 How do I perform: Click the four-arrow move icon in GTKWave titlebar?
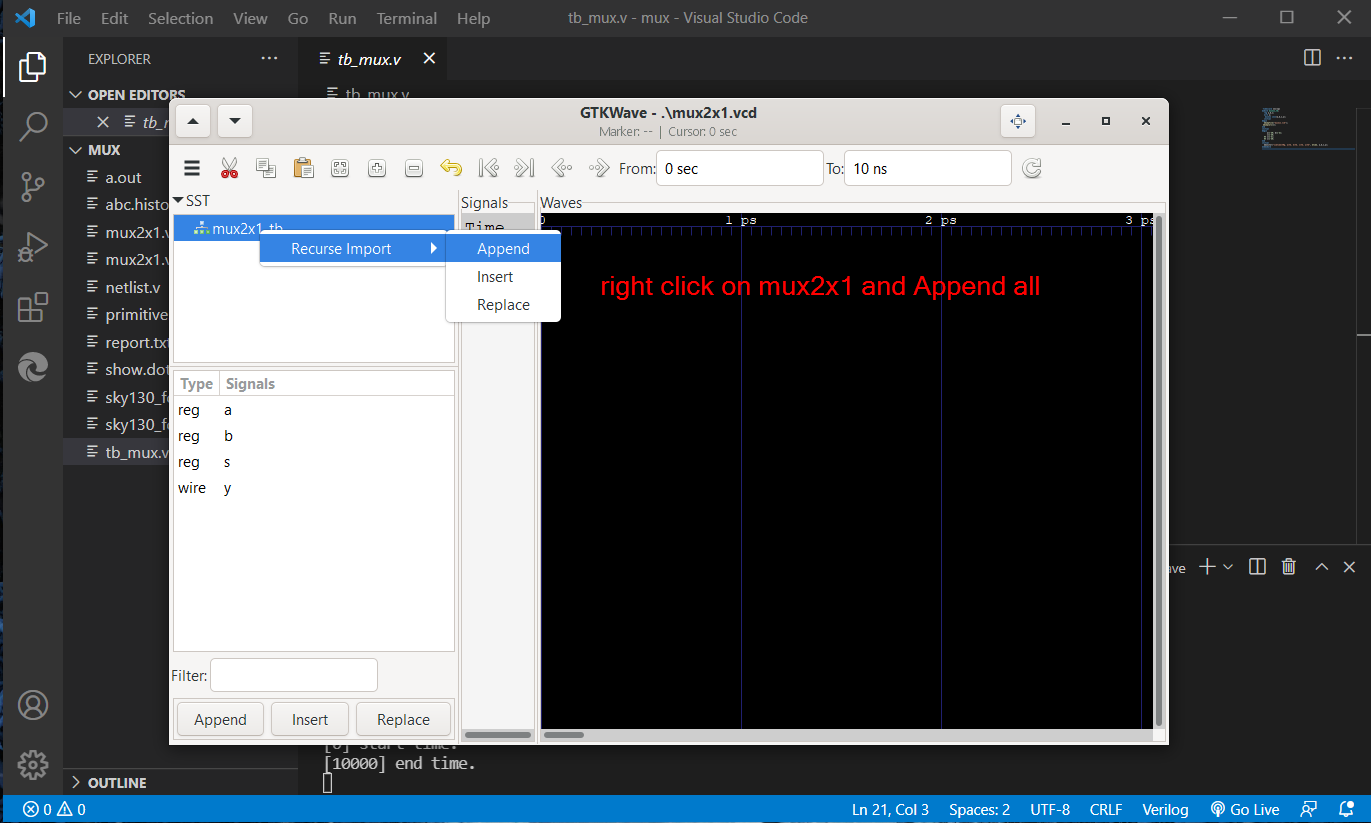(1018, 121)
